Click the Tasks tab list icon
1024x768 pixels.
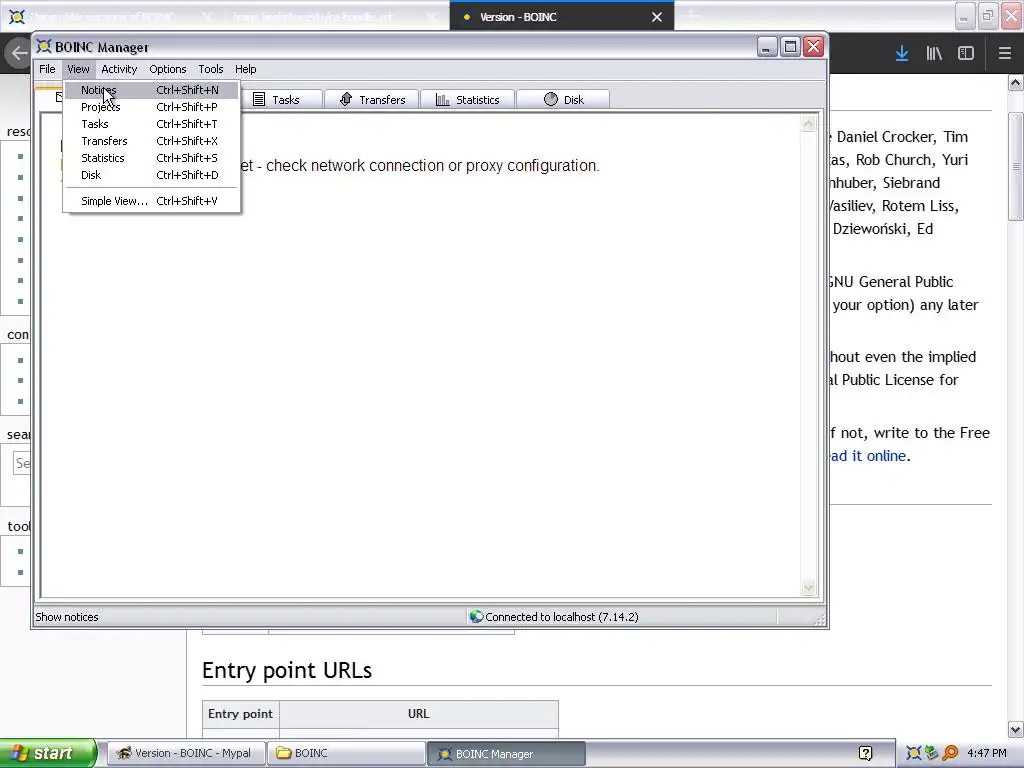(x=259, y=99)
